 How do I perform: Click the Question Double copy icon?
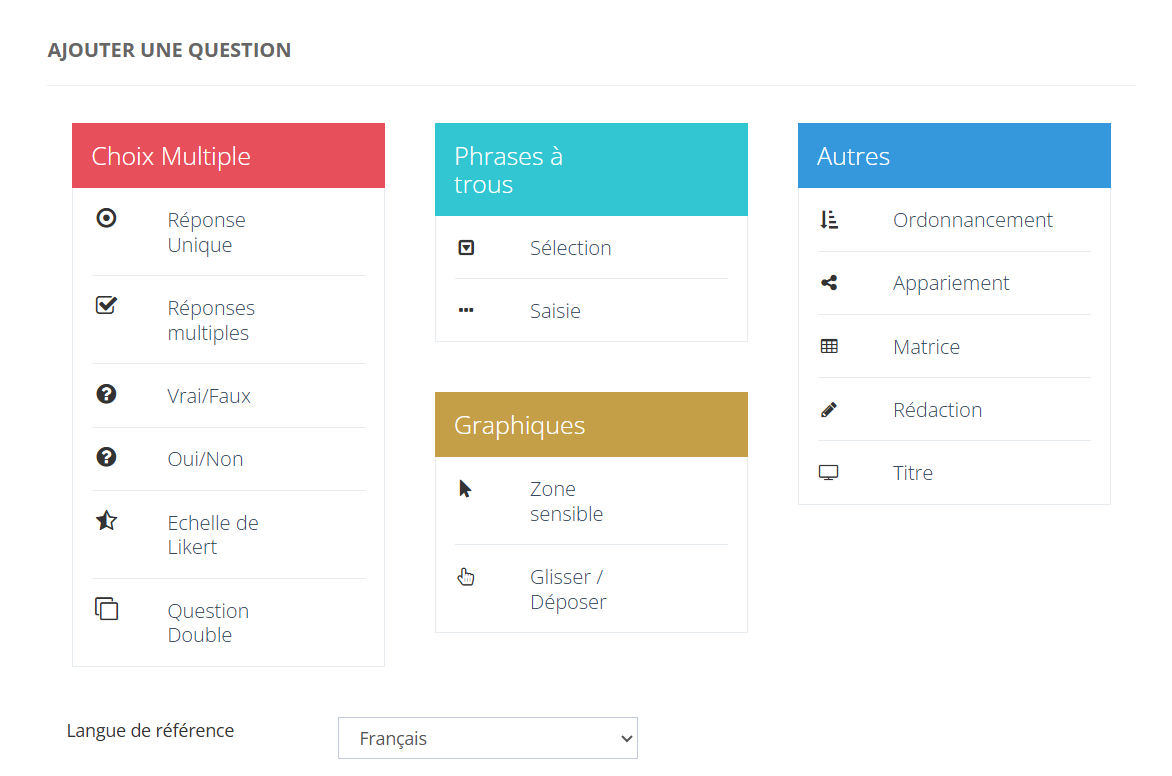106,608
